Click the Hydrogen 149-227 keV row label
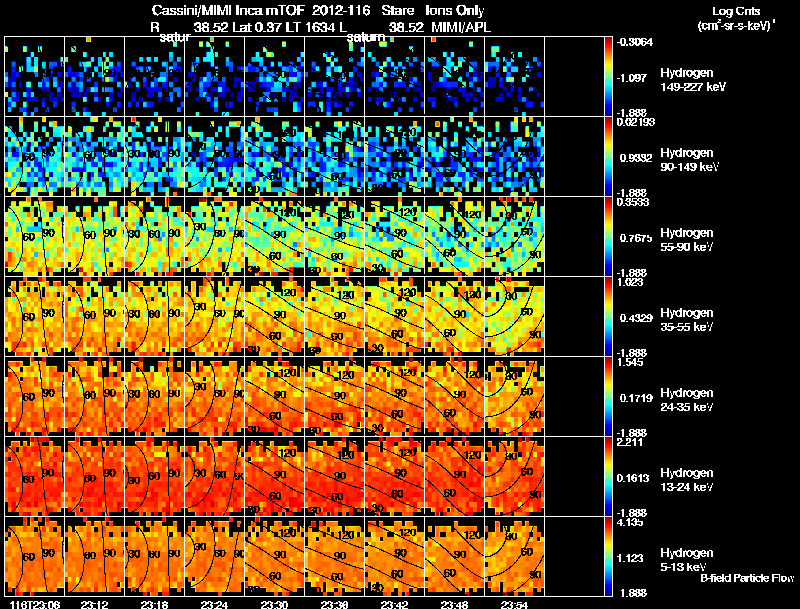The width and height of the screenshot is (800, 609). [692, 80]
